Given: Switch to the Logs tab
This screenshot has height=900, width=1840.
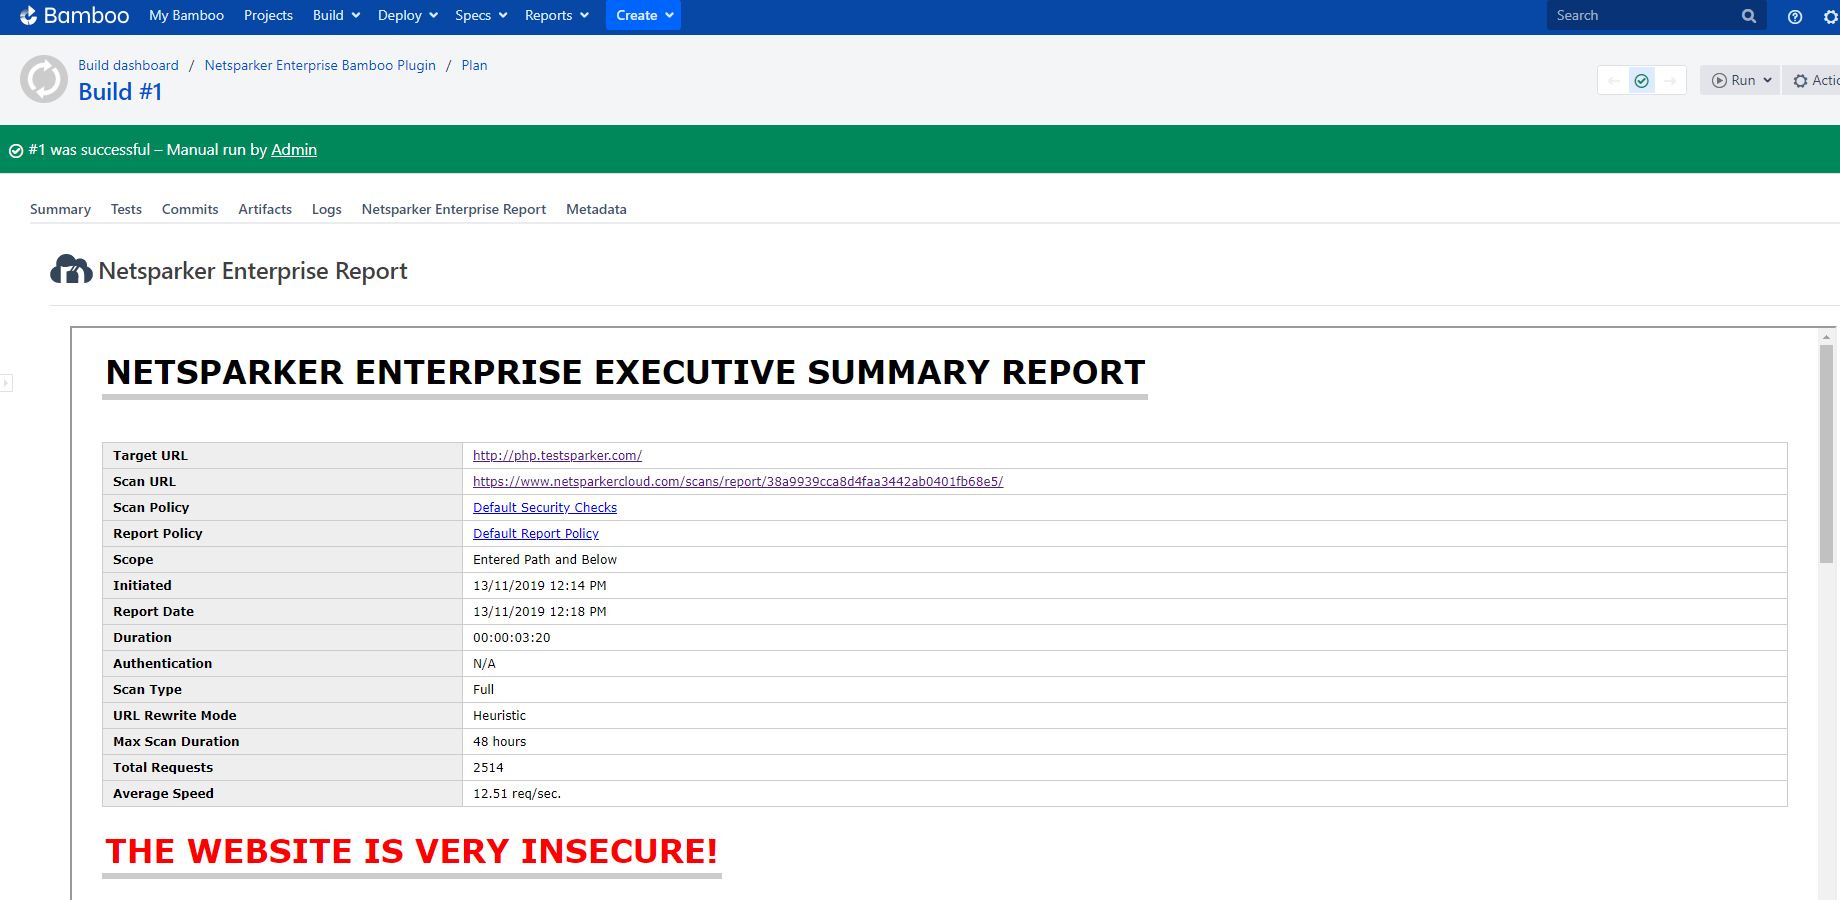Looking at the screenshot, I should pos(327,209).
